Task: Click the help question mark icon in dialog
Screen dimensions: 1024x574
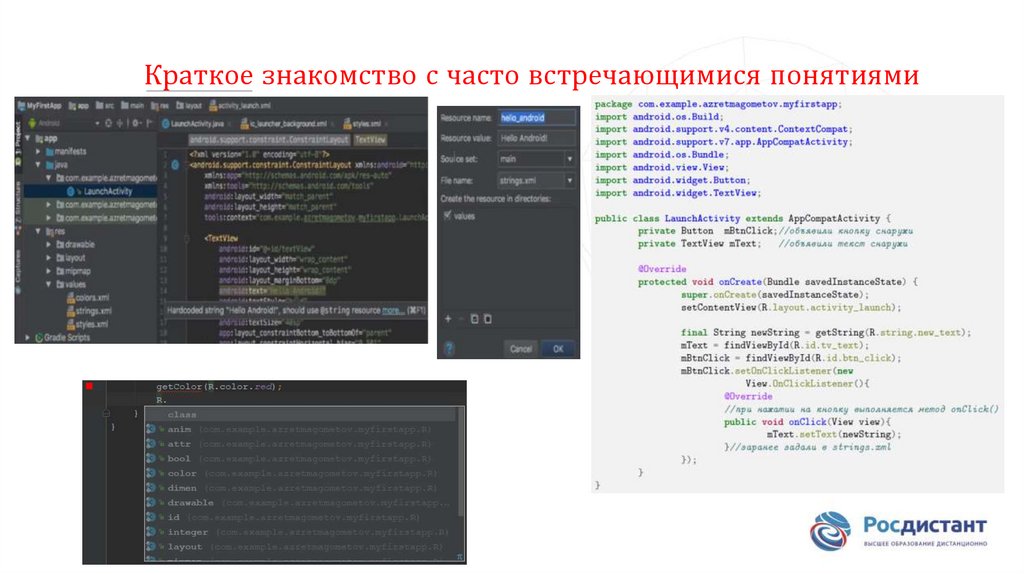Action: coord(448,348)
